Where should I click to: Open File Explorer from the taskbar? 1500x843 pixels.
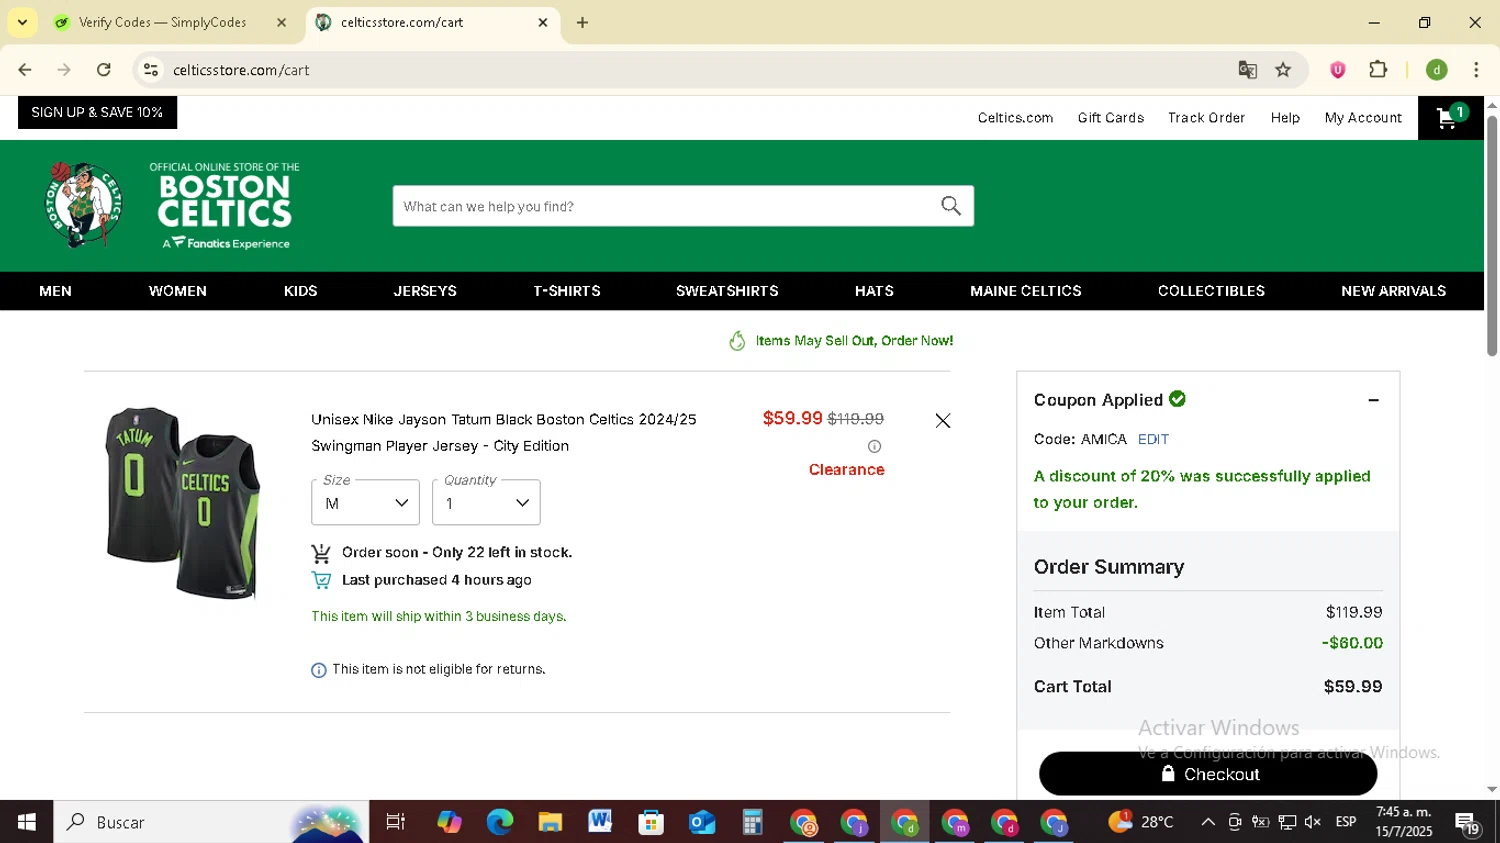pyautogui.click(x=550, y=822)
